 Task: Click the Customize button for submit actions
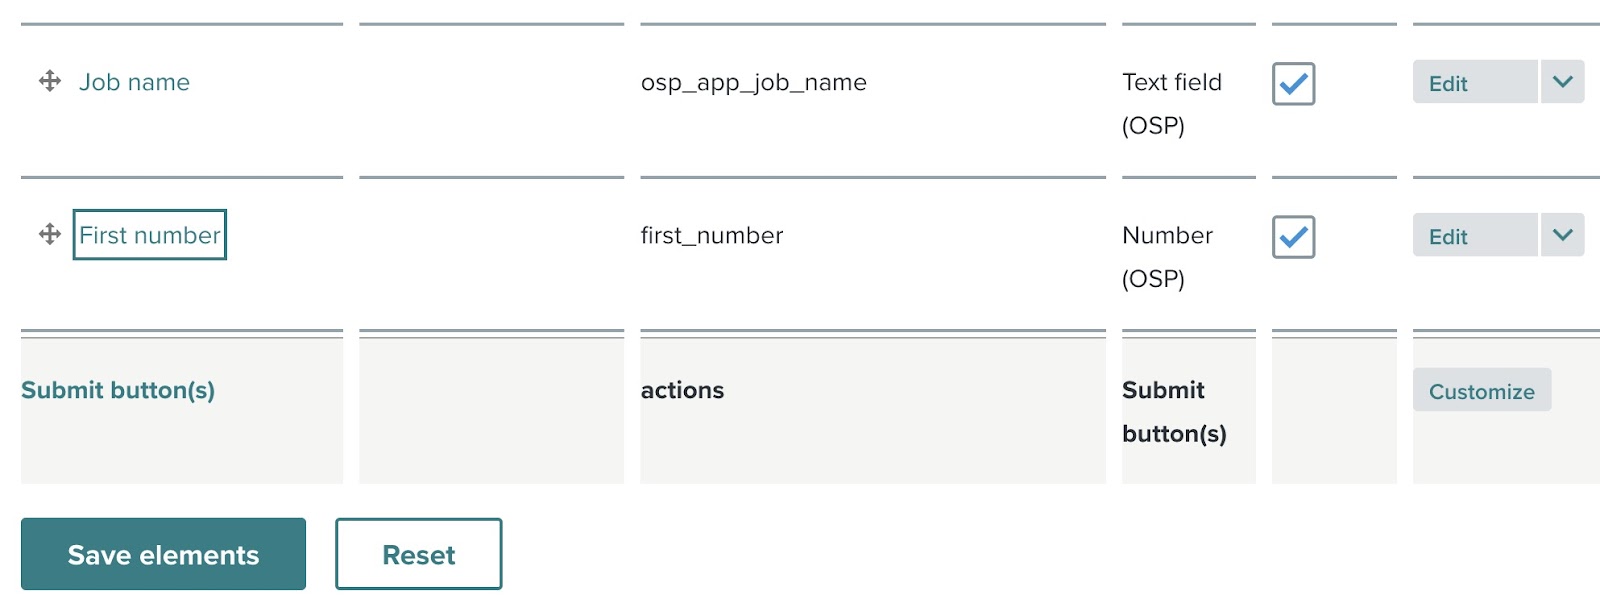click(x=1481, y=391)
